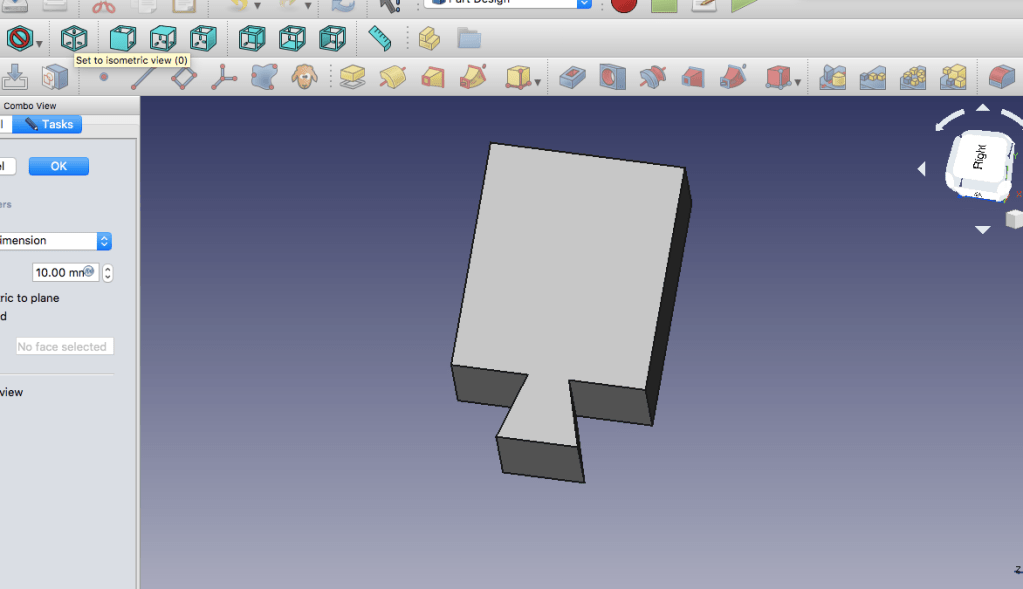The width and height of the screenshot is (1023, 589).
Task: Click the Linear Pattern tool icon
Action: 872,77
